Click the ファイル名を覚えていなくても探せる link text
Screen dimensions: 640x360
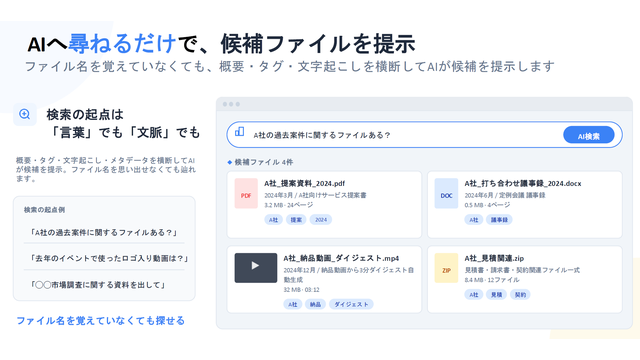(x=100, y=321)
